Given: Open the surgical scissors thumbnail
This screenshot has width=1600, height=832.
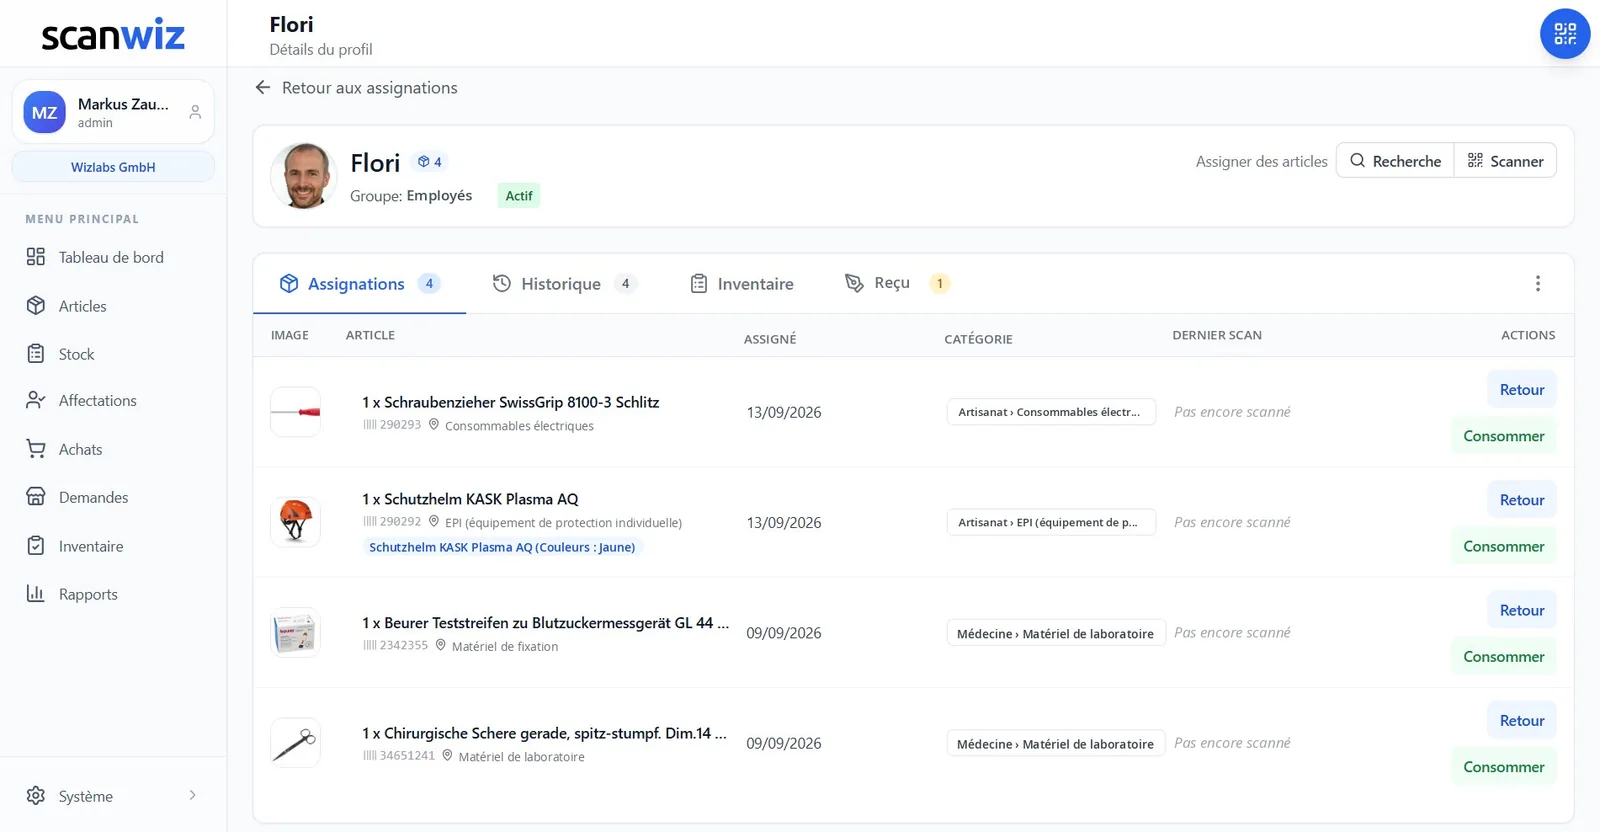Looking at the screenshot, I should [295, 743].
